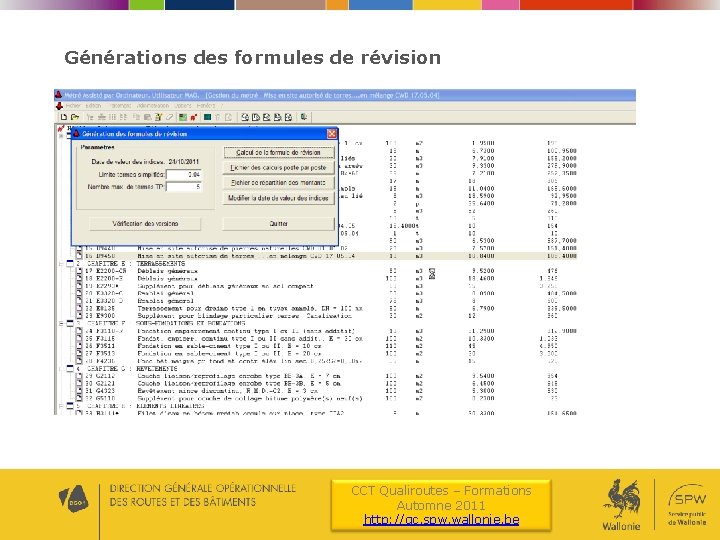This screenshot has width=720, height=540.
Task: Click the Limite termes simplifiés input field
Action: [184, 174]
